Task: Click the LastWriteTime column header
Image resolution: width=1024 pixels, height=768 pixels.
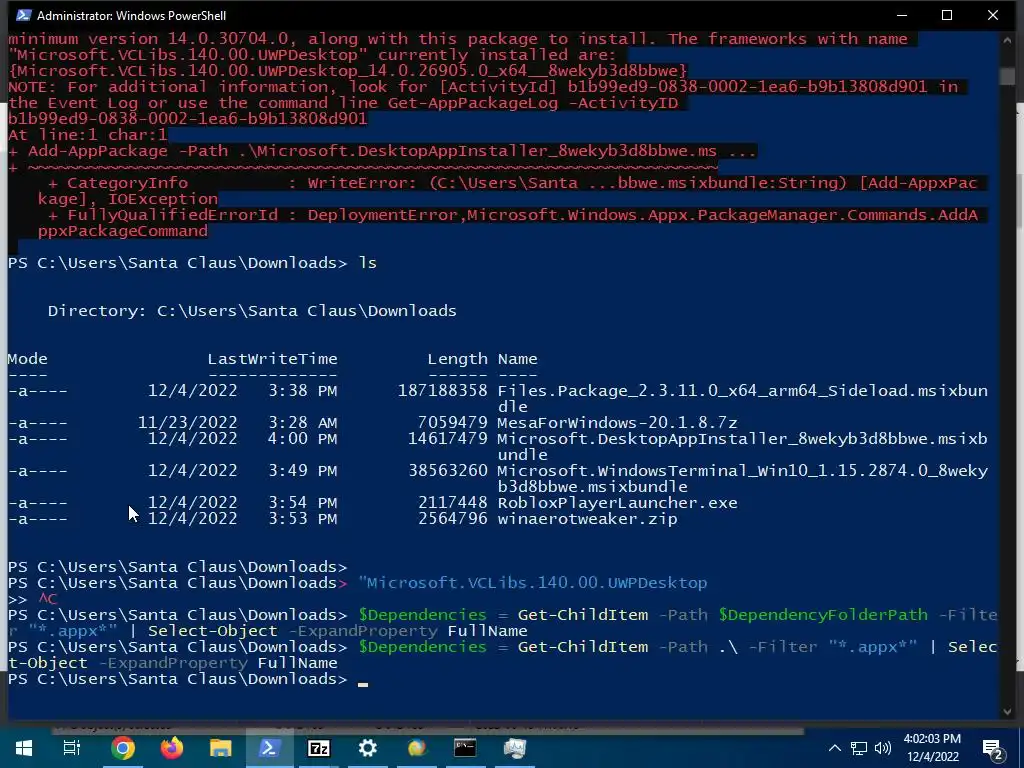Action: point(272,359)
